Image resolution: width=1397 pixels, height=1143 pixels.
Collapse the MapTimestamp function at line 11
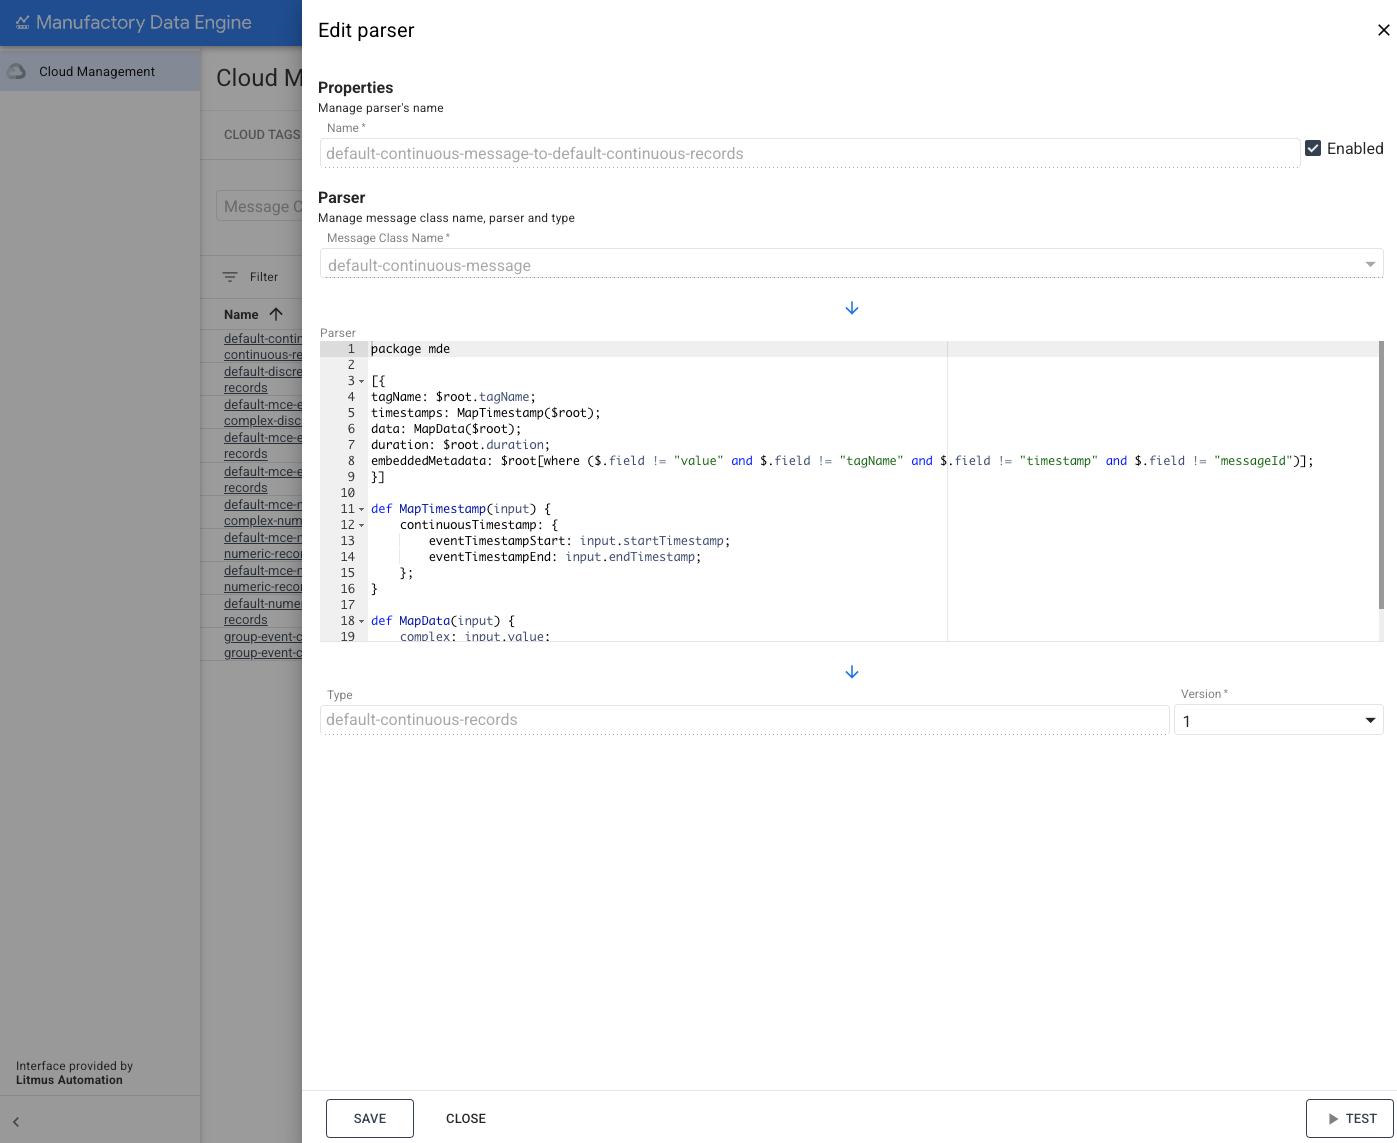(x=361, y=509)
